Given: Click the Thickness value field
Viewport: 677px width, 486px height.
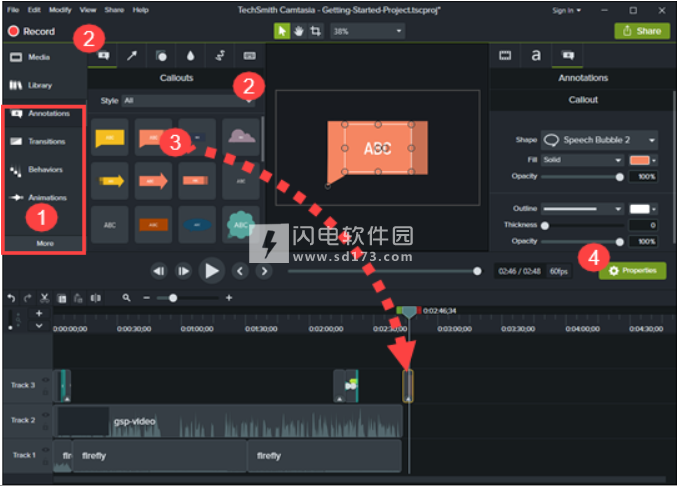Looking at the screenshot, I should click(643, 225).
